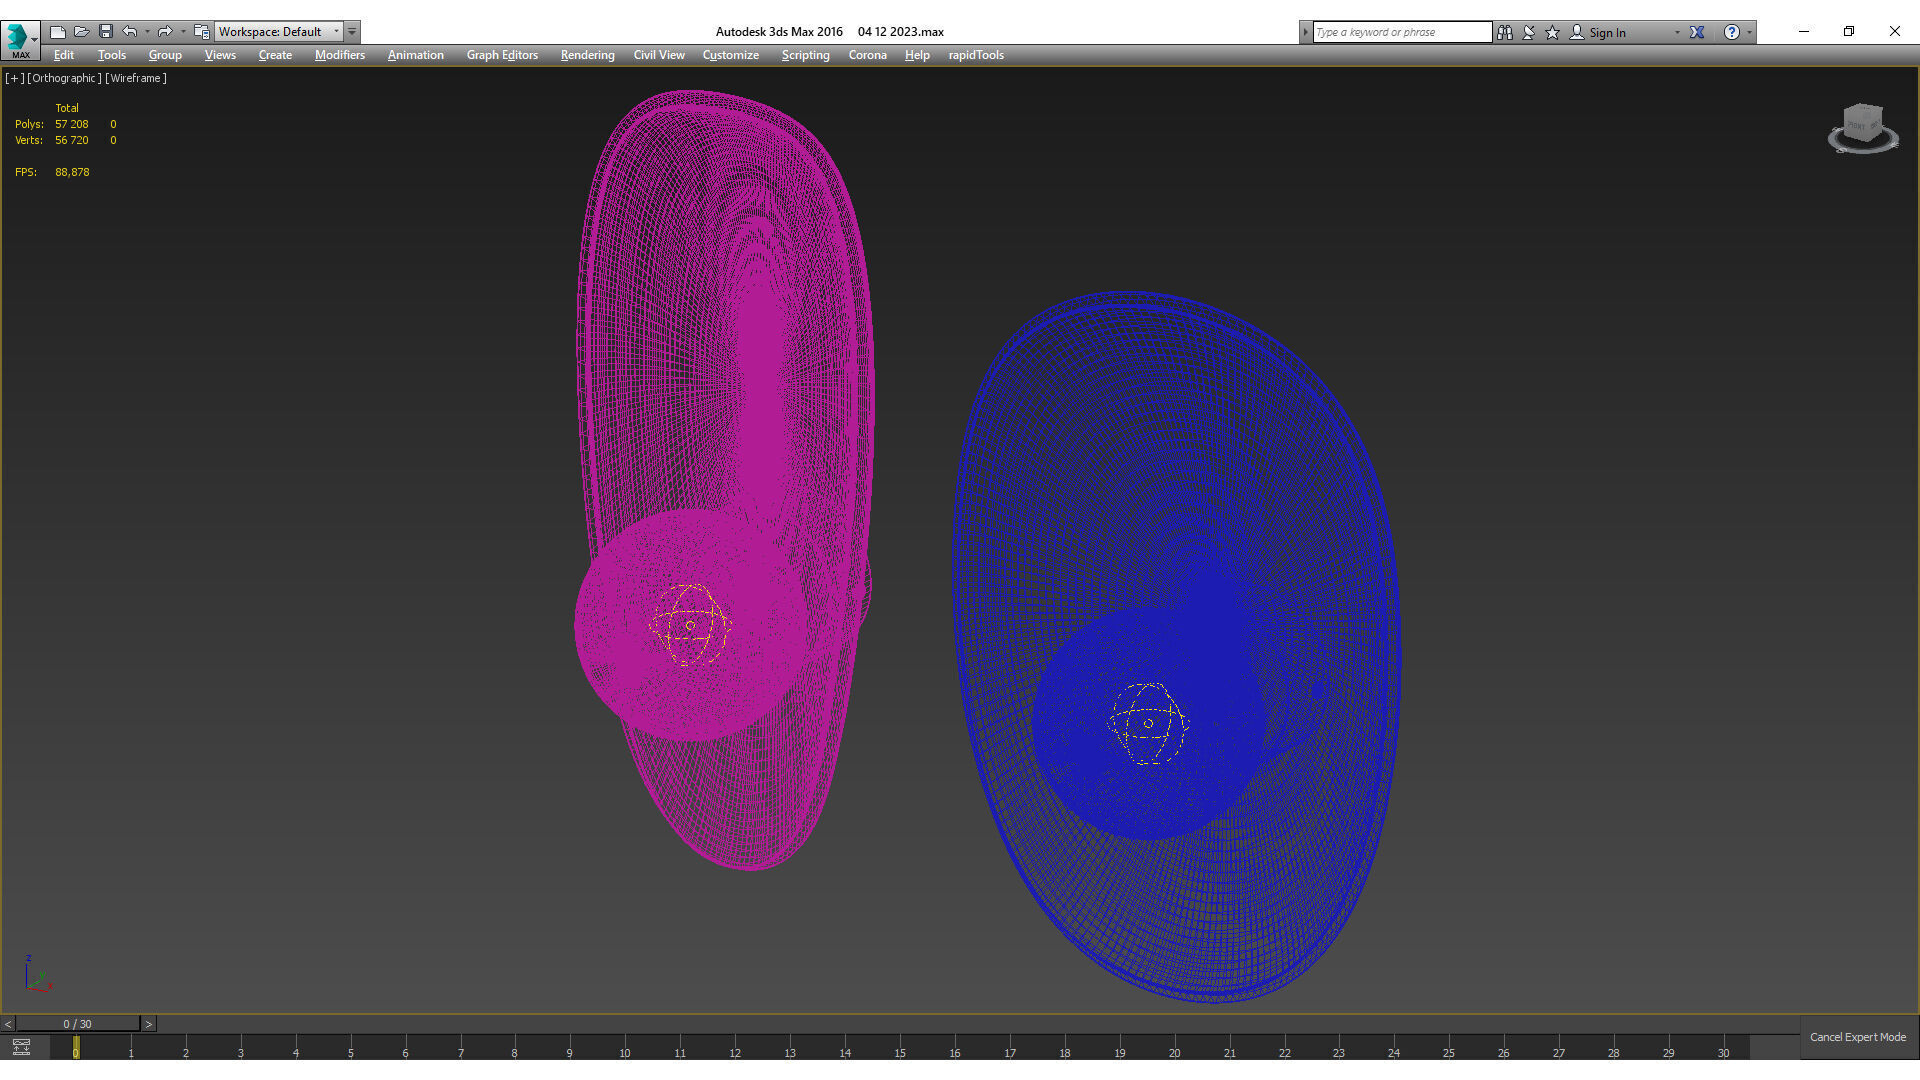Open the Autodesk Exchange X icon
1920x1080 pixels.
(1697, 32)
